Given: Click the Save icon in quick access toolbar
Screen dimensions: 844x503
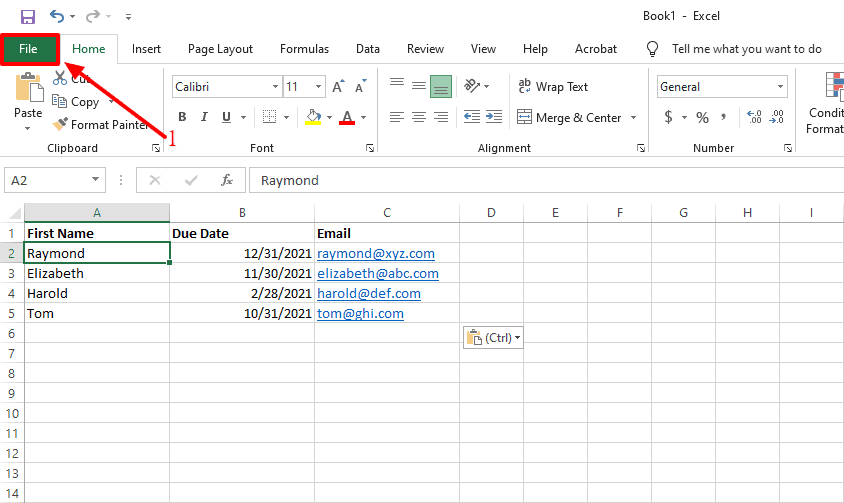Looking at the screenshot, I should [x=27, y=17].
